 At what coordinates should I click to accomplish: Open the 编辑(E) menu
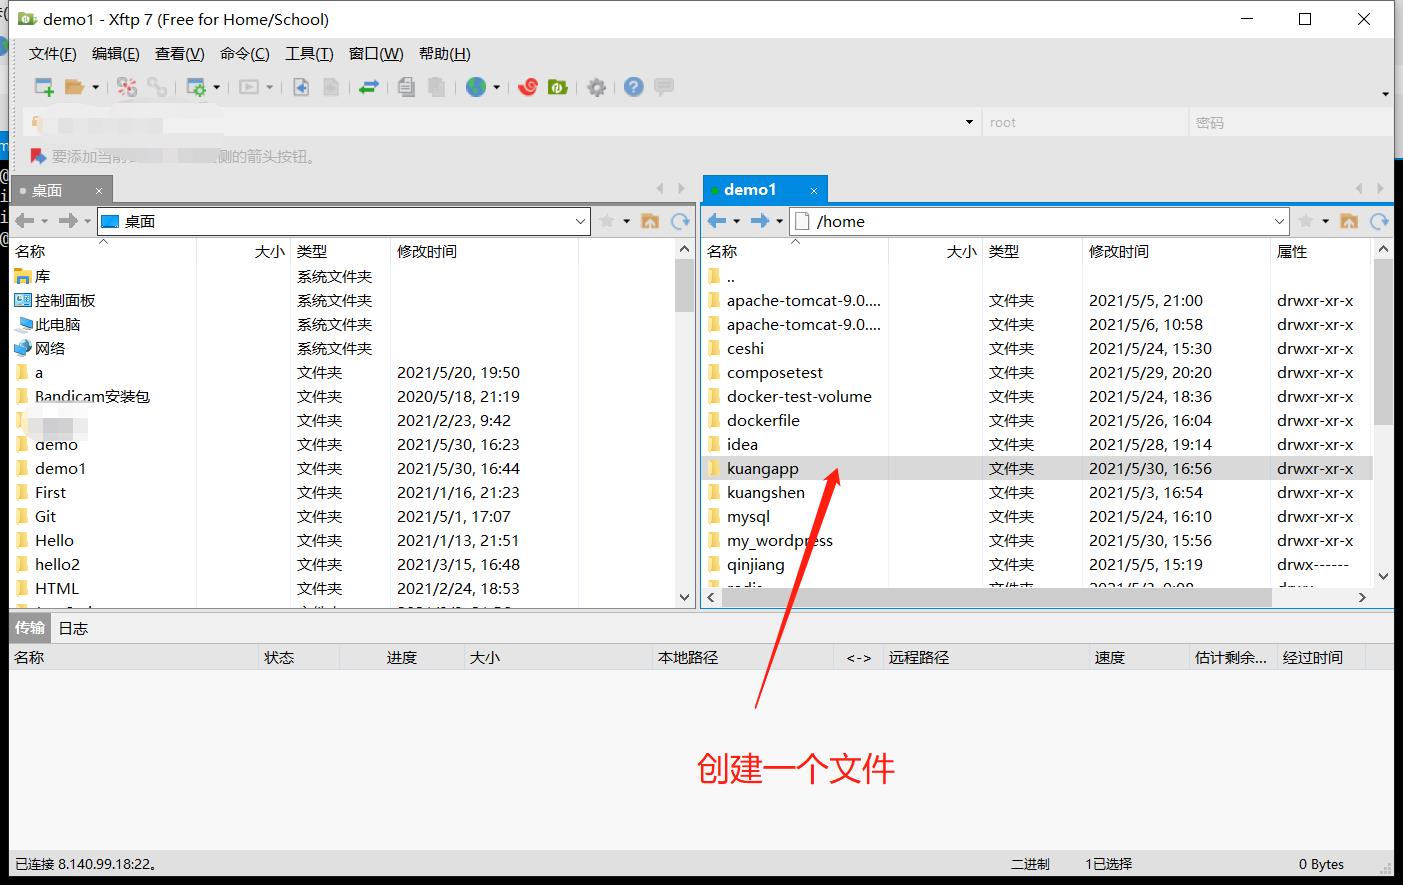115,54
